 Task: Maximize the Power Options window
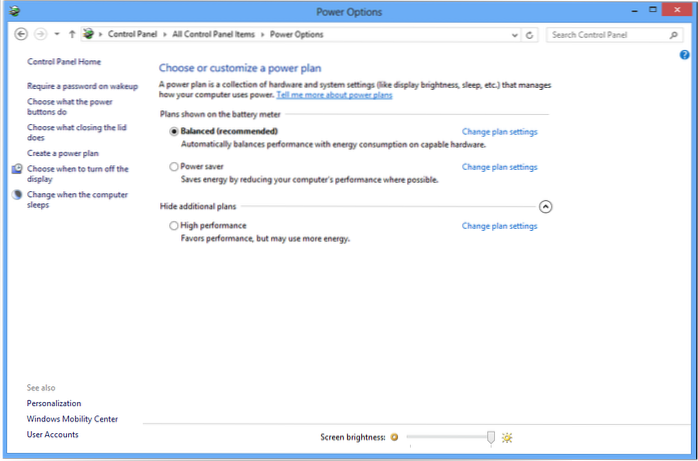(x=653, y=10)
